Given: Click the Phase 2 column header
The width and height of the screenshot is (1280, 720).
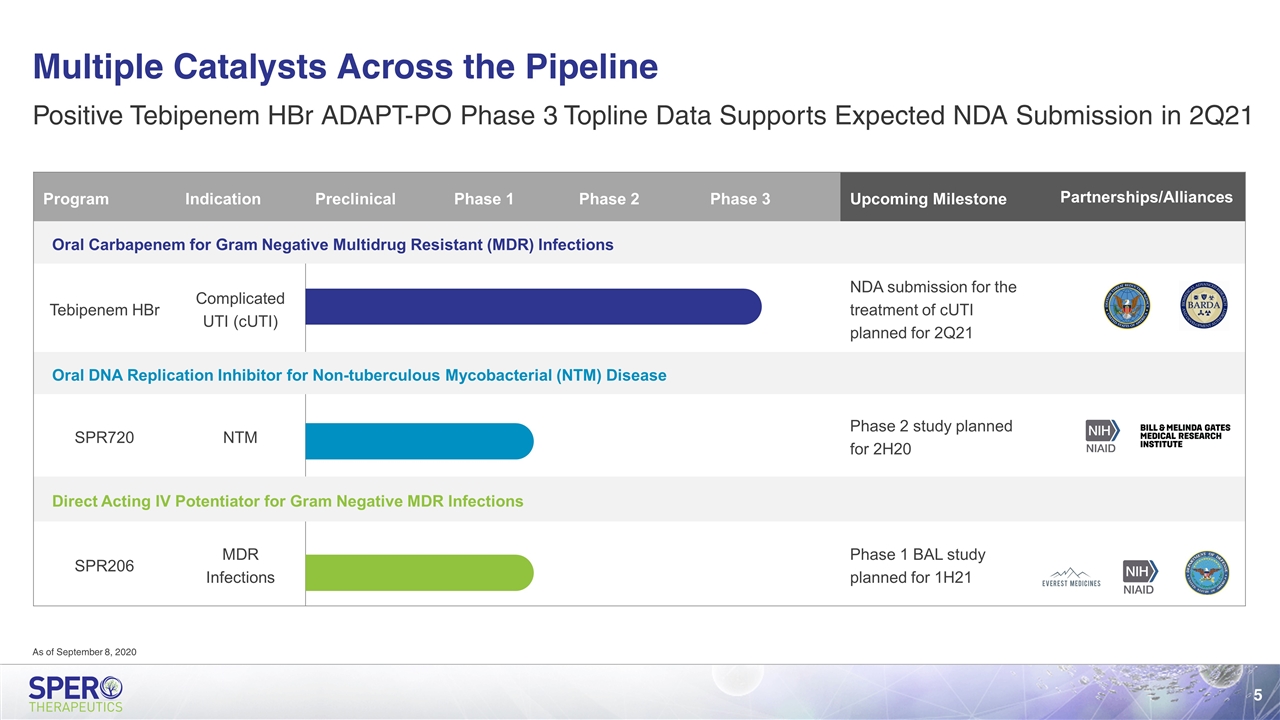Looking at the screenshot, I should click(x=609, y=199).
